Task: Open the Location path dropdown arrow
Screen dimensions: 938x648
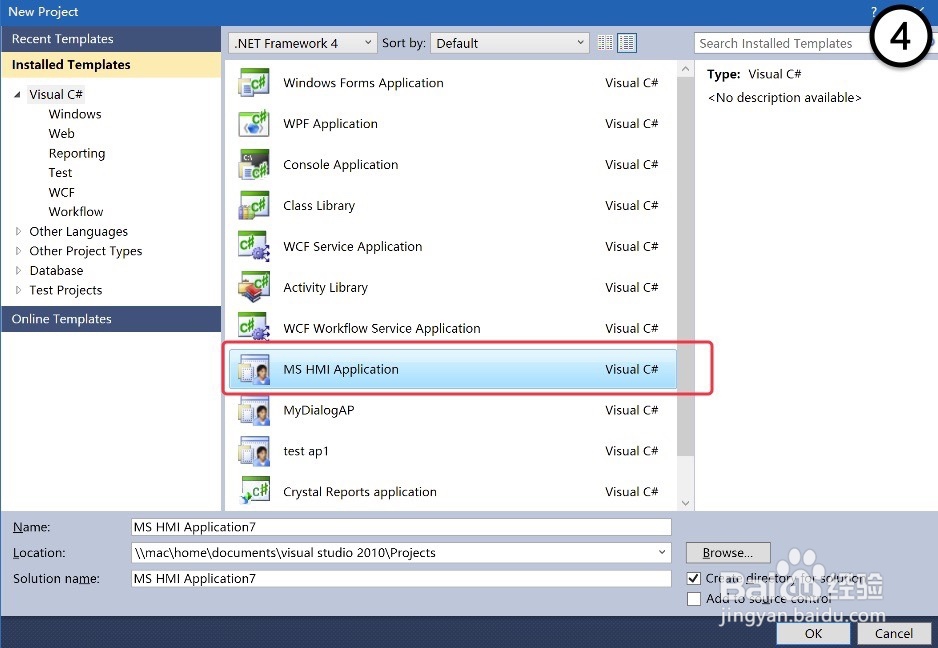Action: pyautogui.click(x=662, y=552)
